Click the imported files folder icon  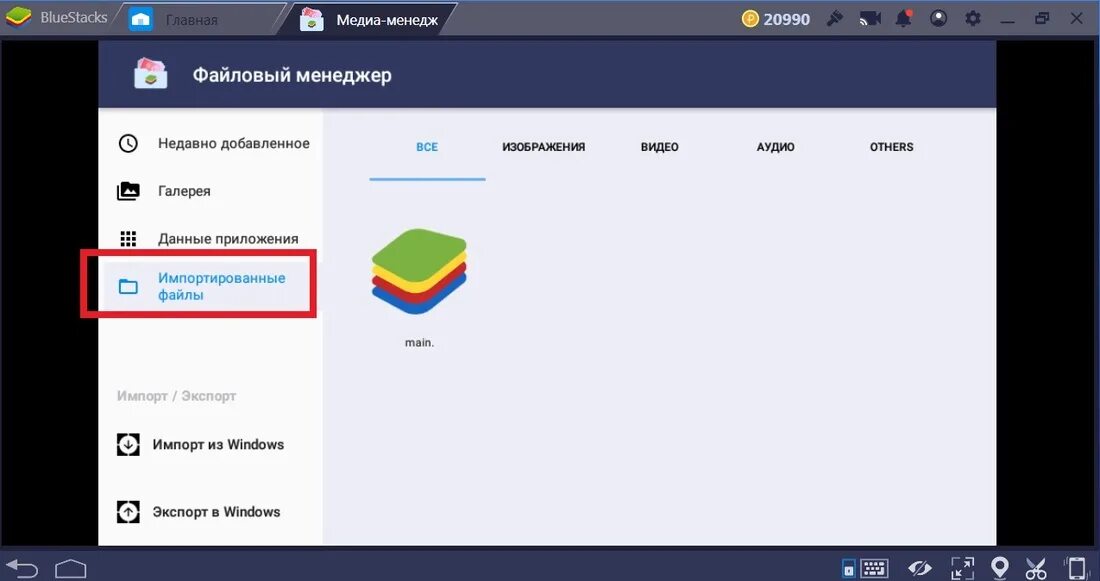(128, 286)
